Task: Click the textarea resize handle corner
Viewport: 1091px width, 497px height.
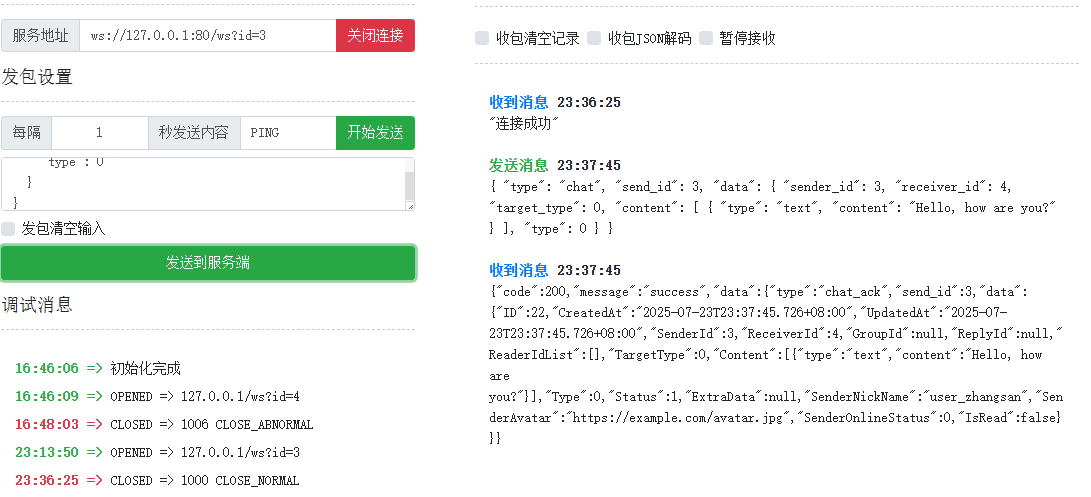Action: (x=409, y=205)
